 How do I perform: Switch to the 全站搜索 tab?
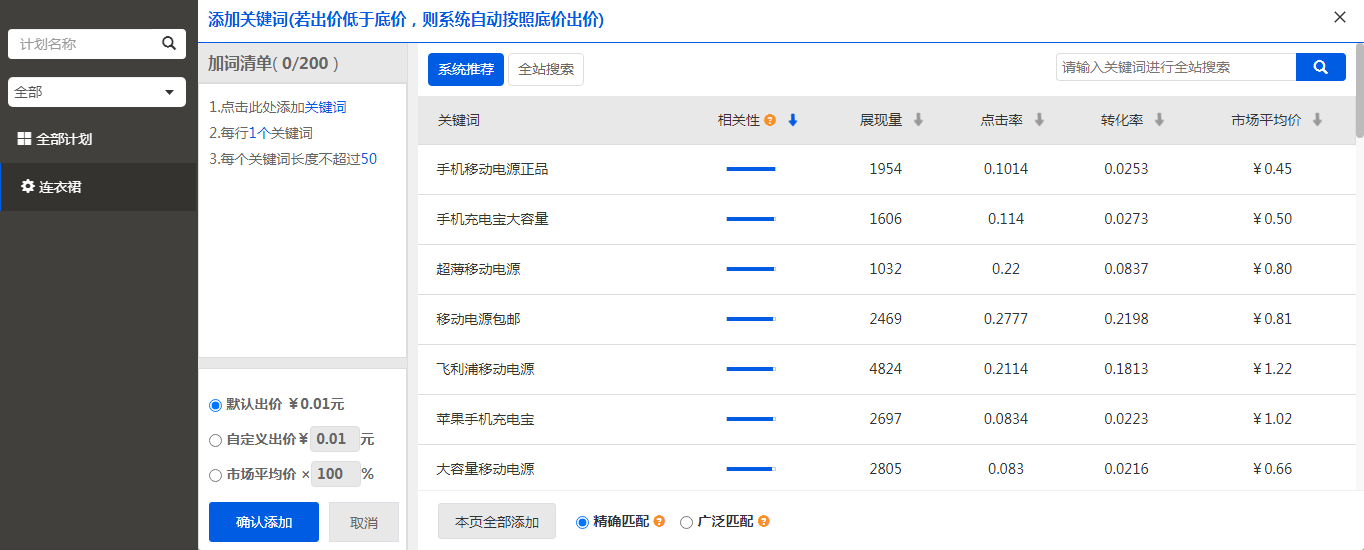(x=546, y=70)
